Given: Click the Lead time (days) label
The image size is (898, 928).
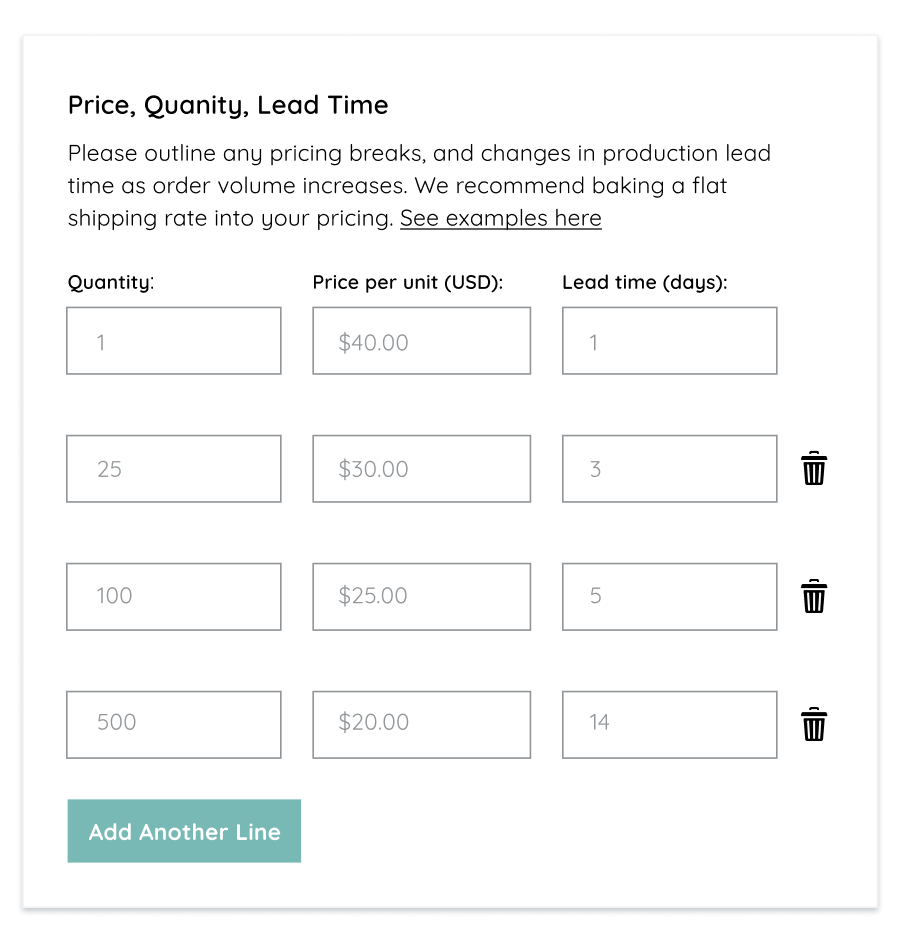Looking at the screenshot, I should (x=644, y=283).
